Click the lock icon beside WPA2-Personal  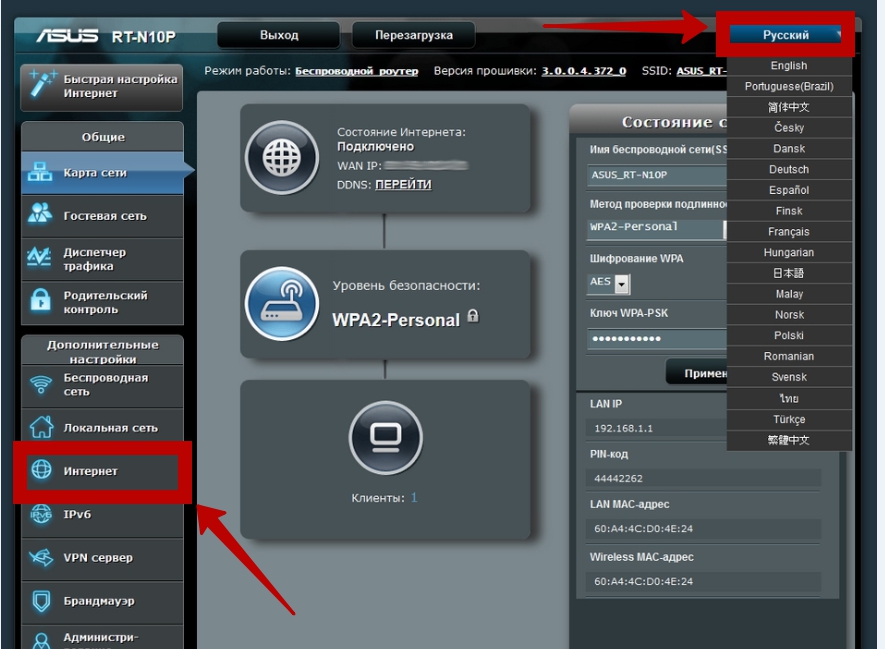[x=473, y=316]
